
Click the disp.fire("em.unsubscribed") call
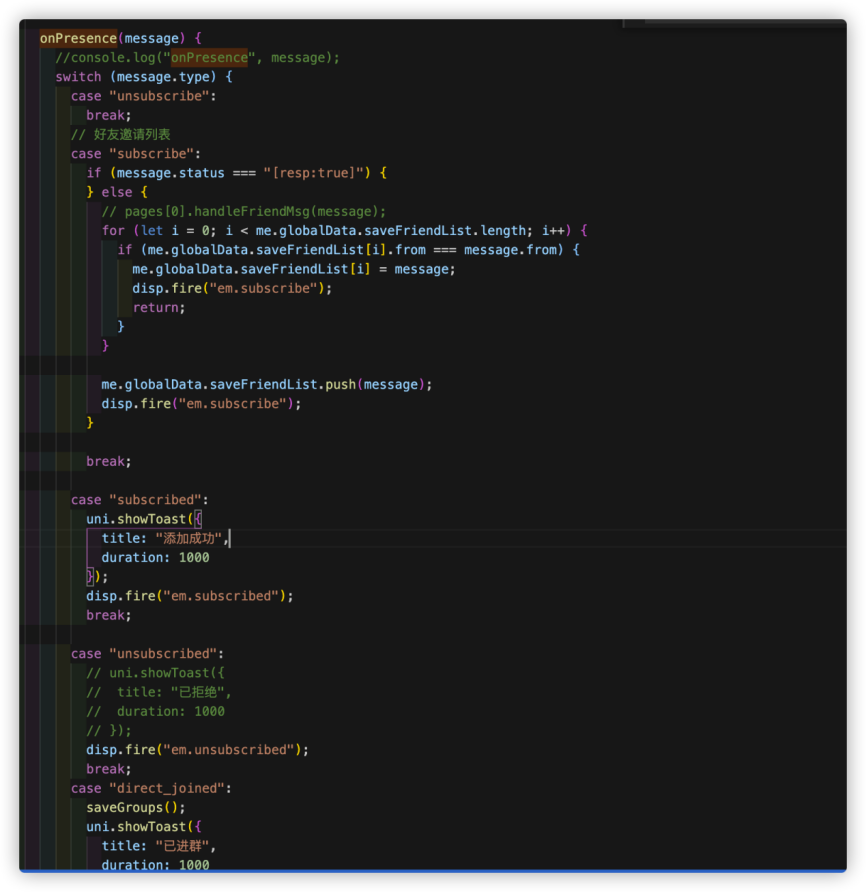pyautogui.click(x=197, y=749)
